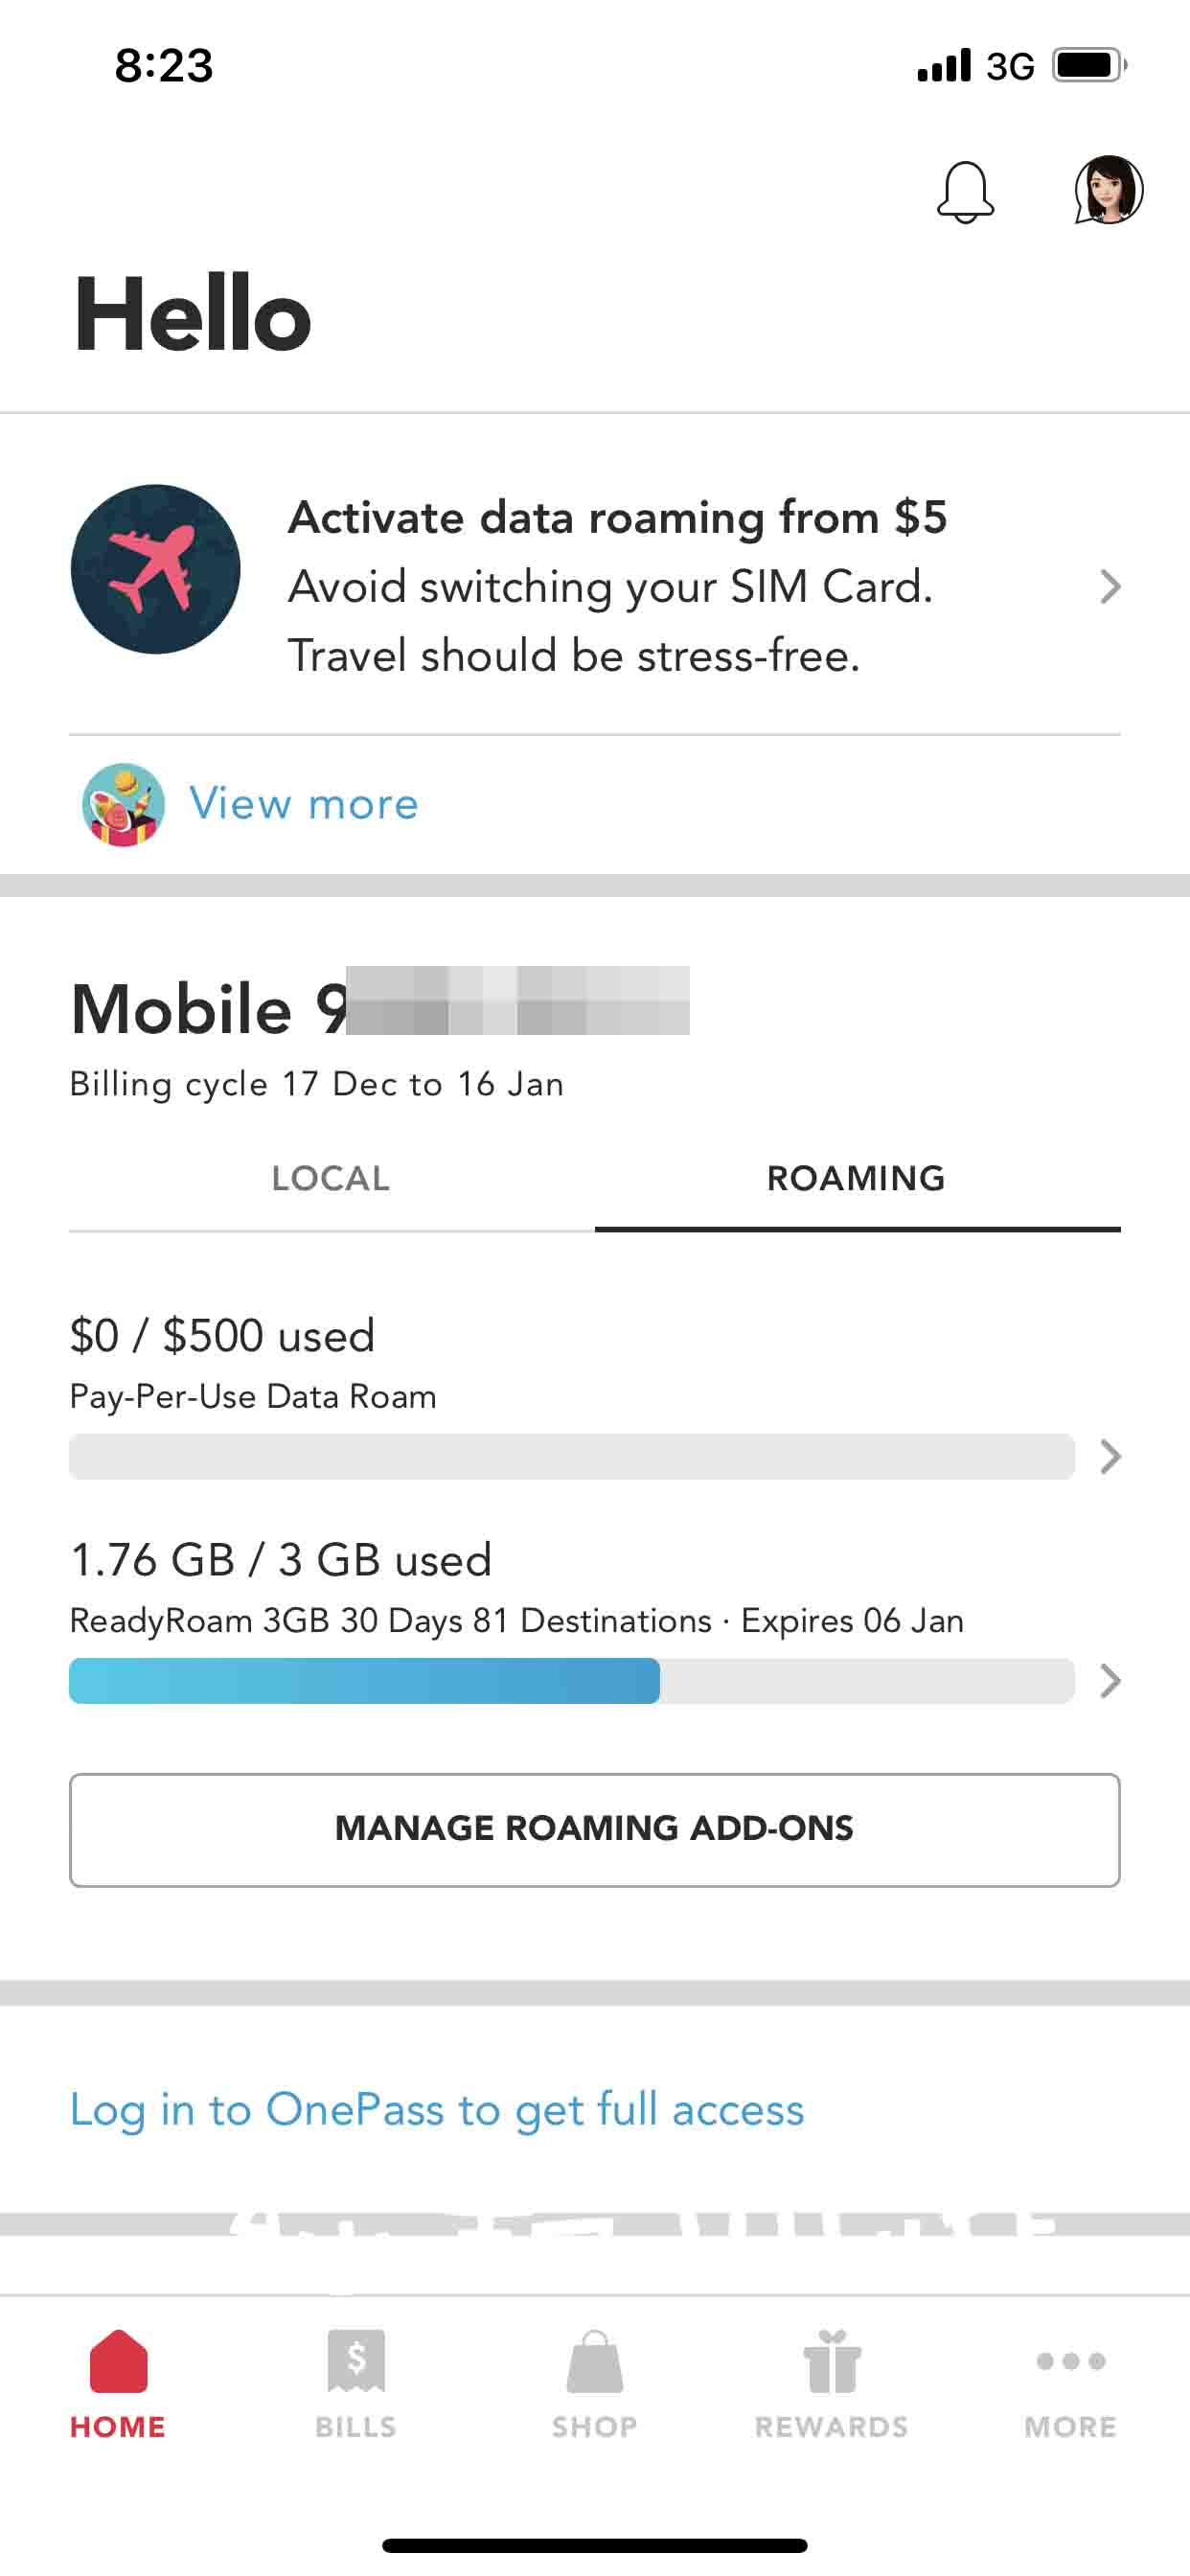1190x2576 pixels.
Task: Tap Log in to OnePass link
Action: [x=437, y=2109]
